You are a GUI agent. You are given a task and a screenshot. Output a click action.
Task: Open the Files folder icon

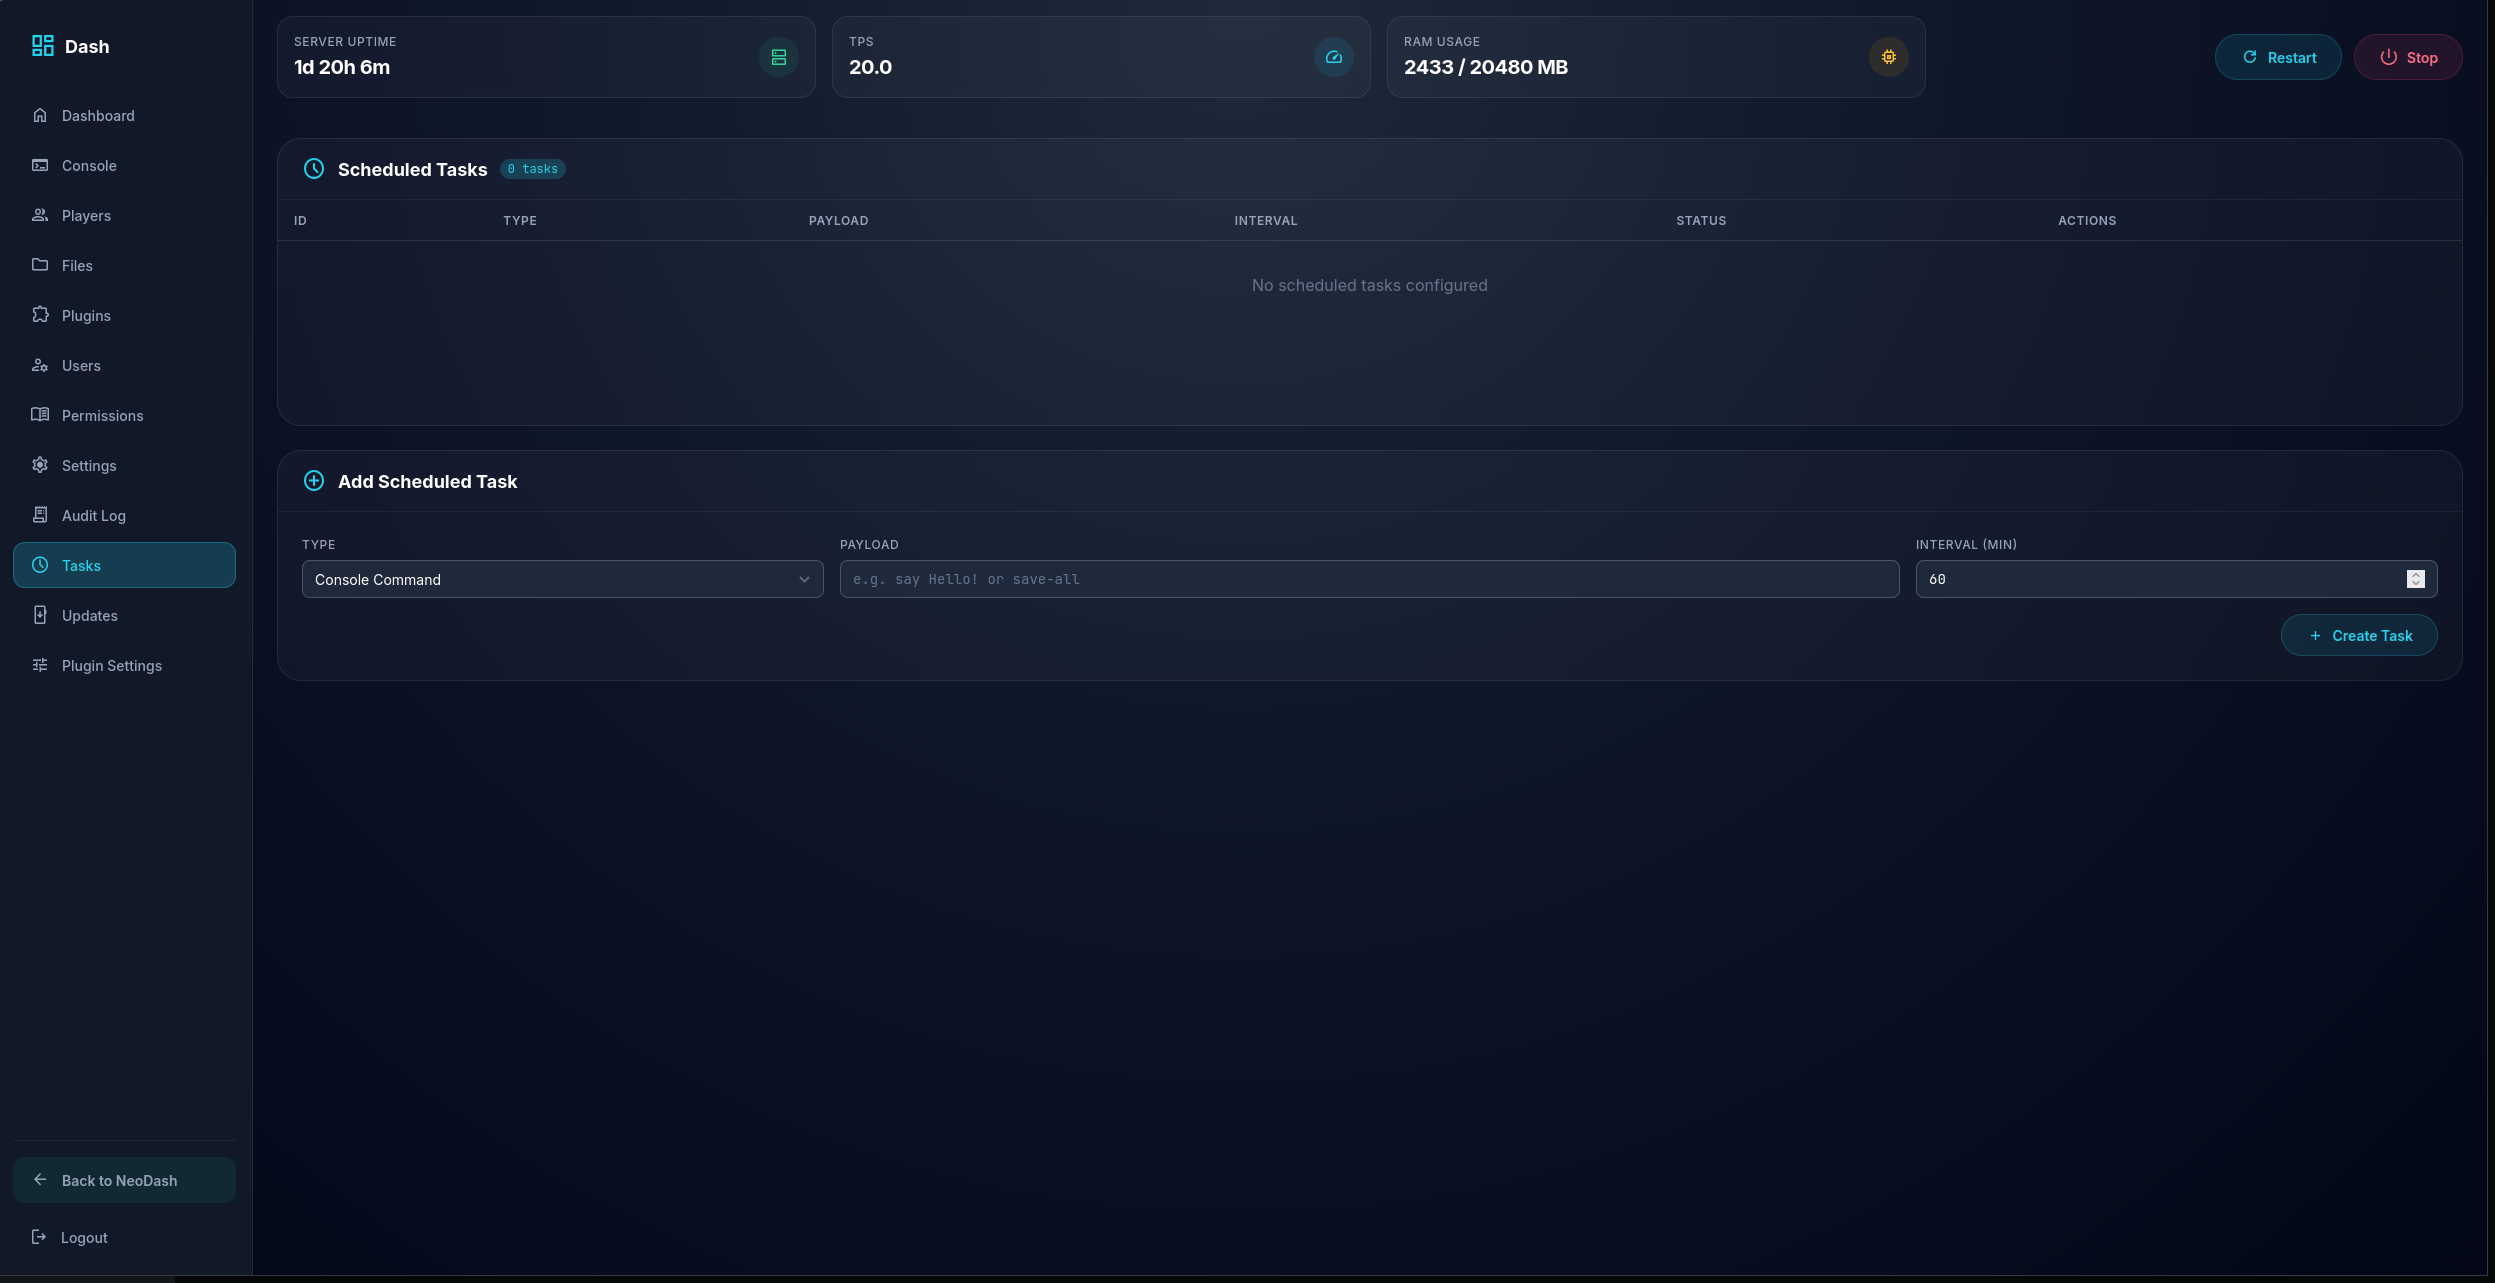coord(40,265)
